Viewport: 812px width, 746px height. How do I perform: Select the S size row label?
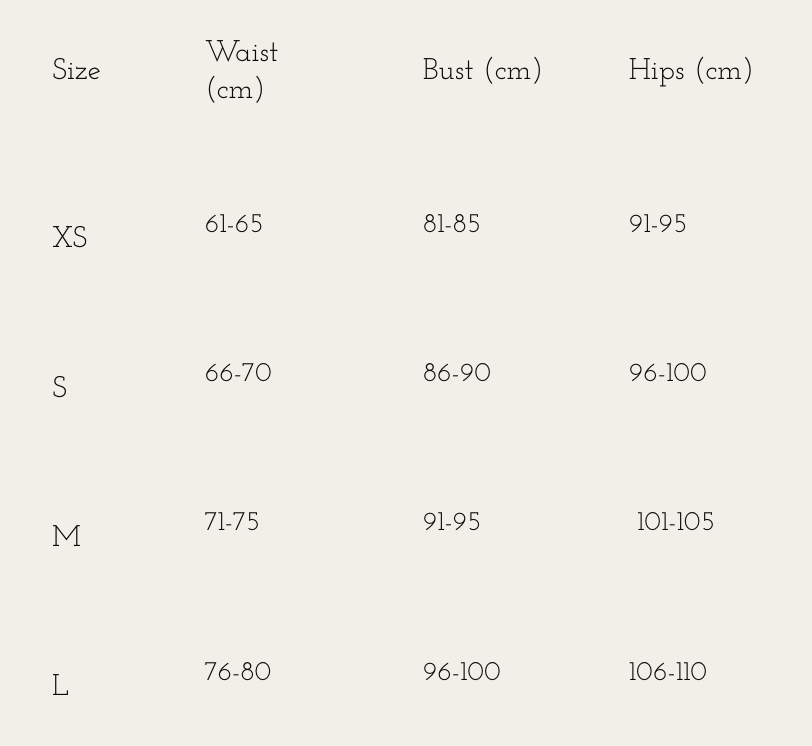coord(60,388)
